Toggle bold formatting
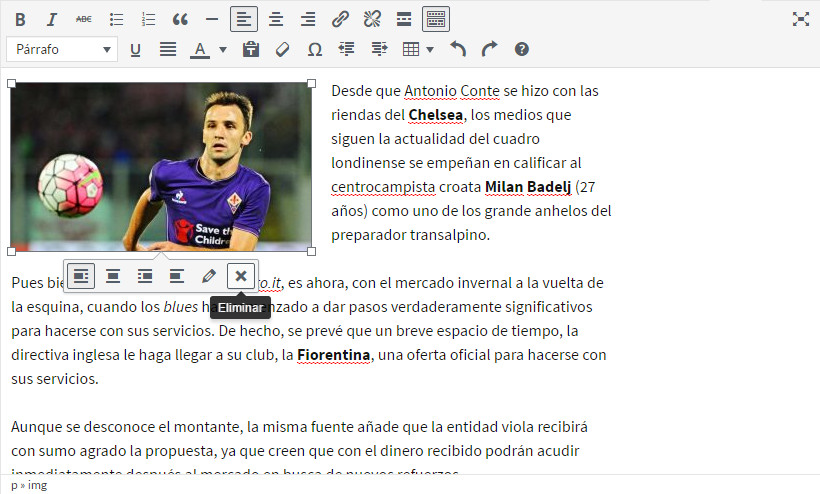The width and height of the screenshot is (820, 494). click(20, 20)
